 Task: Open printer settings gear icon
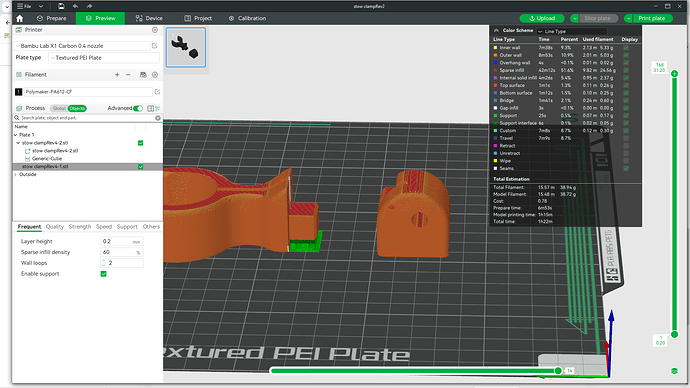[155, 30]
